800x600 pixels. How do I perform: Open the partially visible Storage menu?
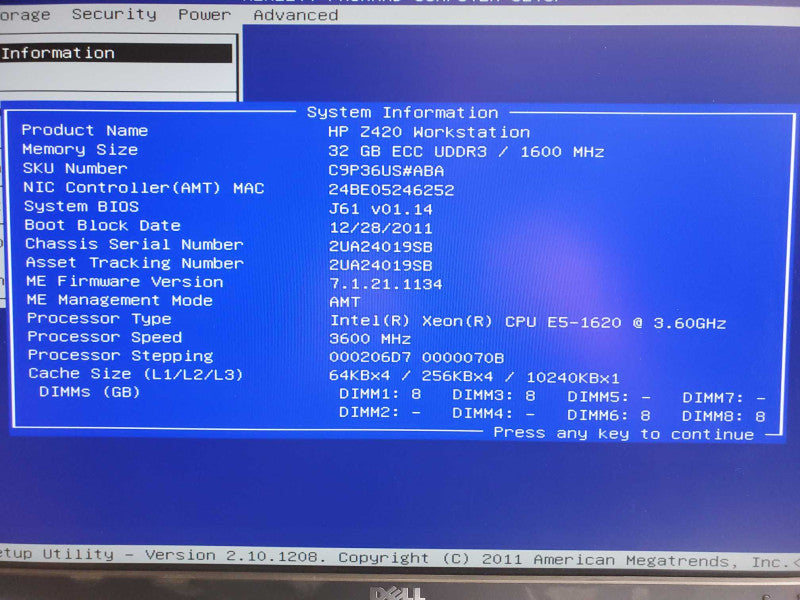(25, 15)
